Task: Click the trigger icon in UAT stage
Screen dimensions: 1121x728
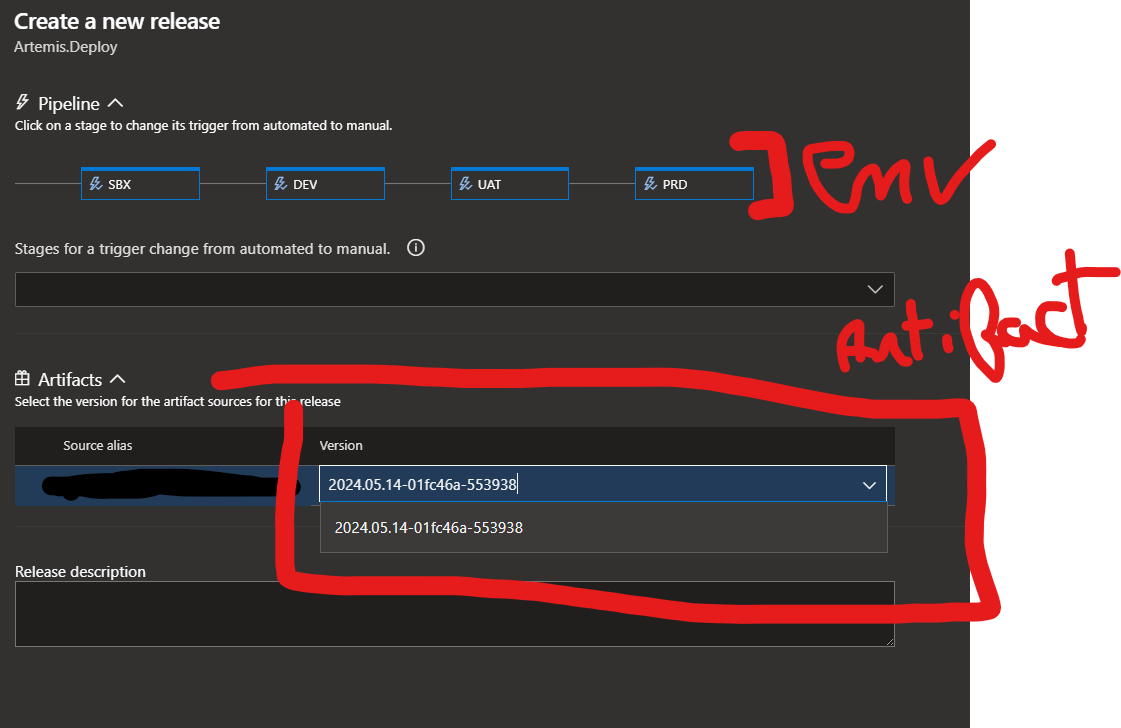Action: [465, 184]
